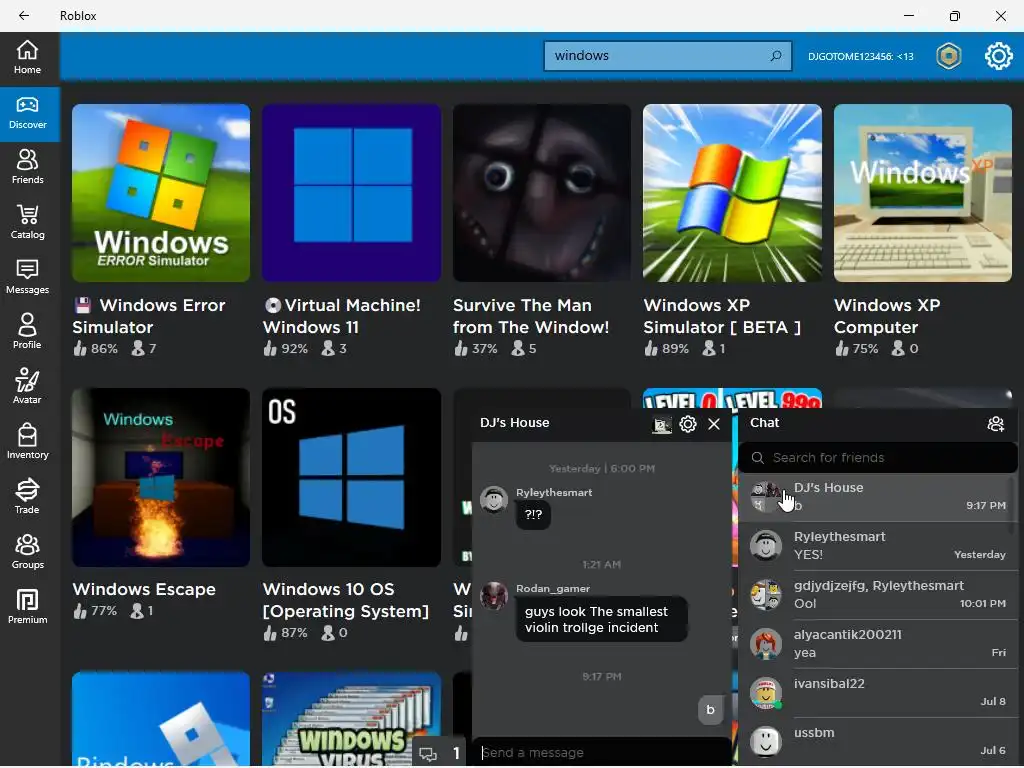Open the Friends page

pyautogui.click(x=27, y=167)
